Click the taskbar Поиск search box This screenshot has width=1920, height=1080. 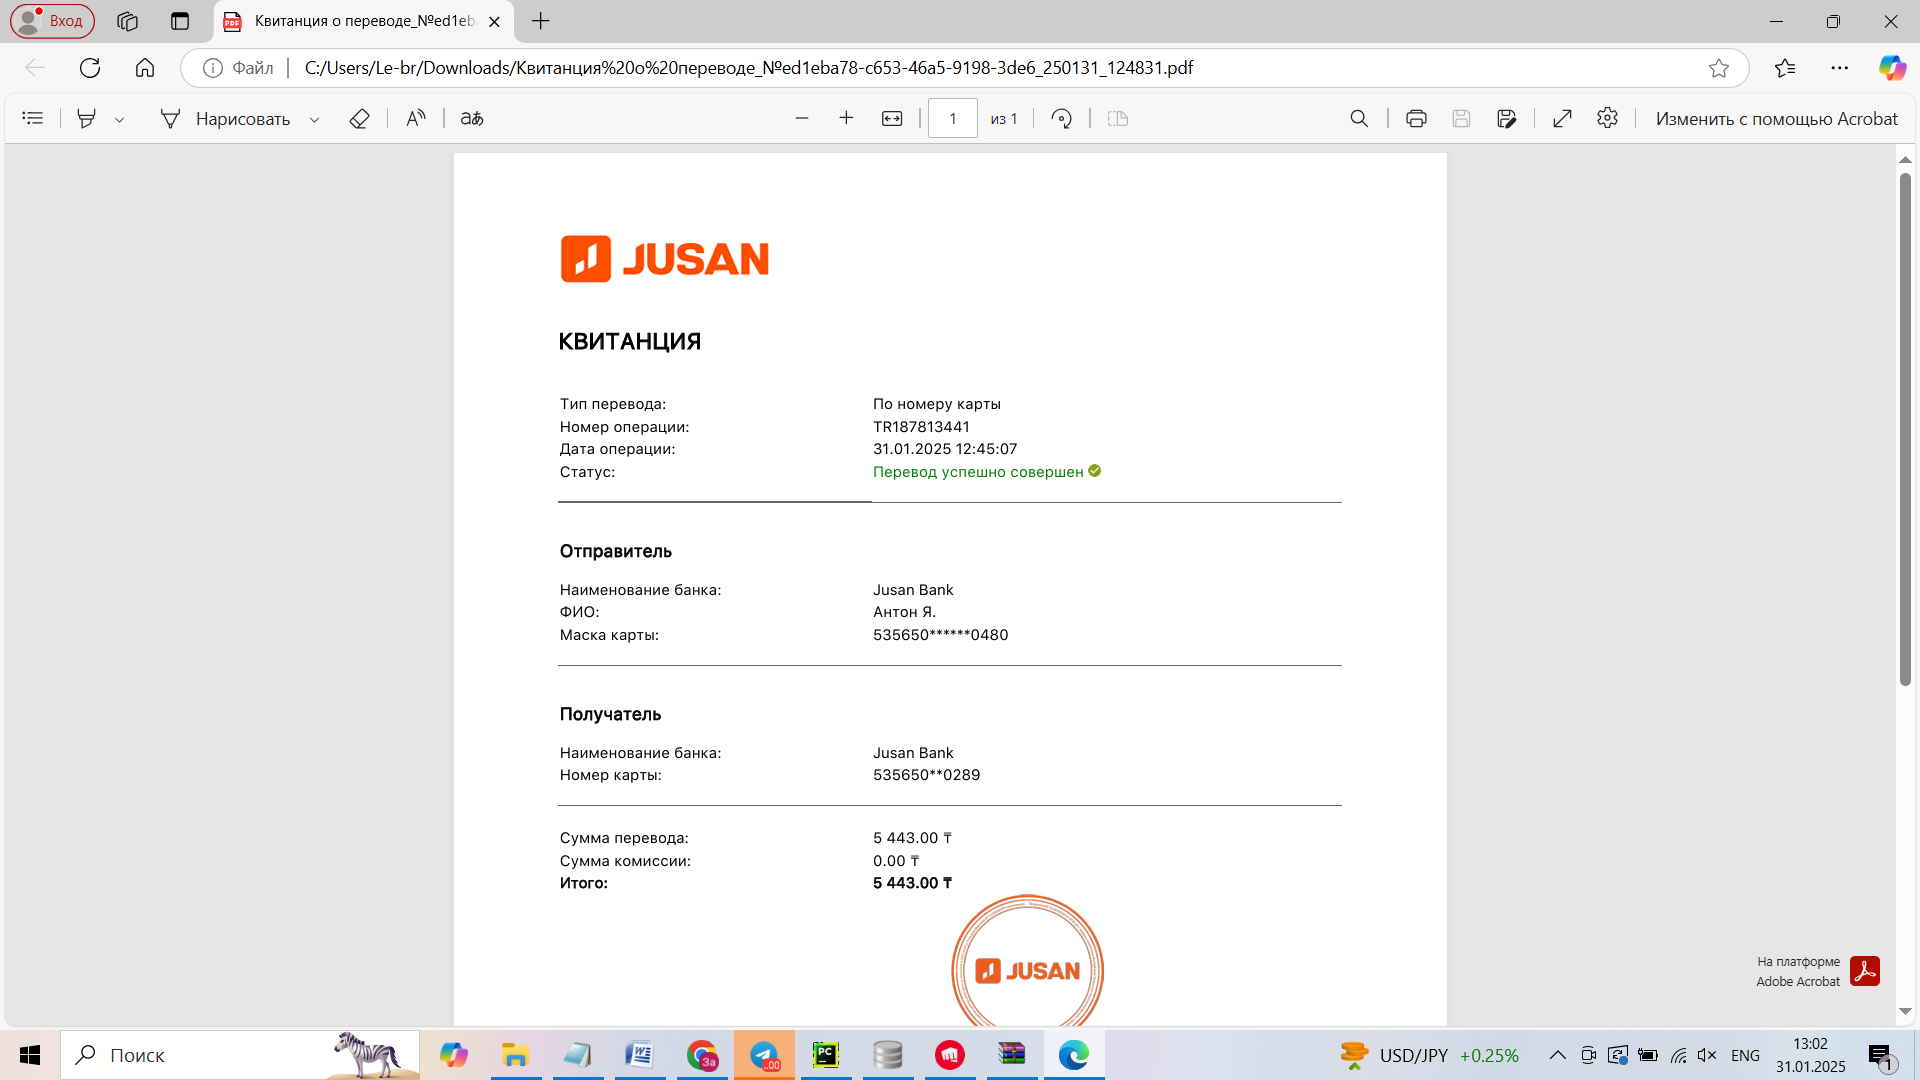pyautogui.click(x=240, y=1055)
